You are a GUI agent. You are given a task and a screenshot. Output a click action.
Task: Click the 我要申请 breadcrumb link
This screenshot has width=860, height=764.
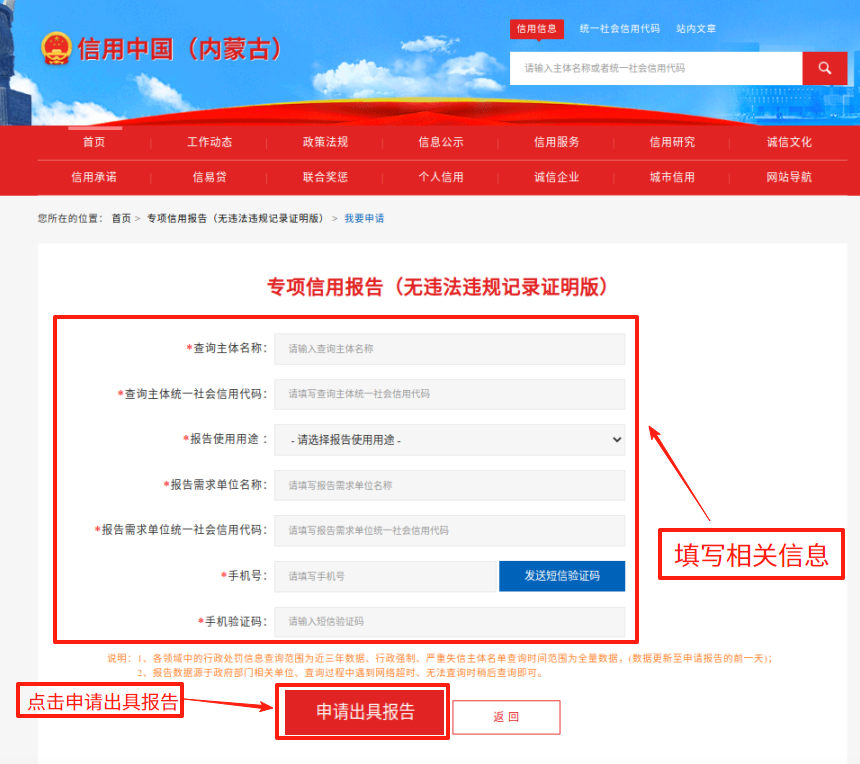coord(364,218)
